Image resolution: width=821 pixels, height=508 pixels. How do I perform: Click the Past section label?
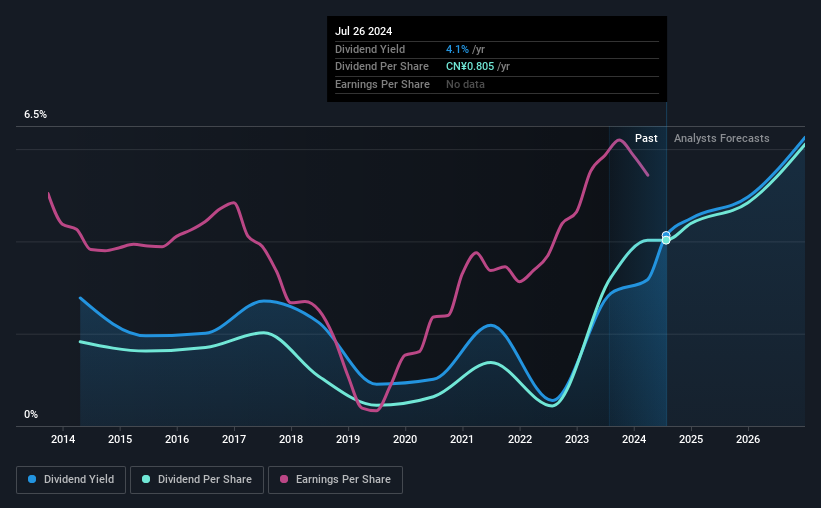point(646,138)
